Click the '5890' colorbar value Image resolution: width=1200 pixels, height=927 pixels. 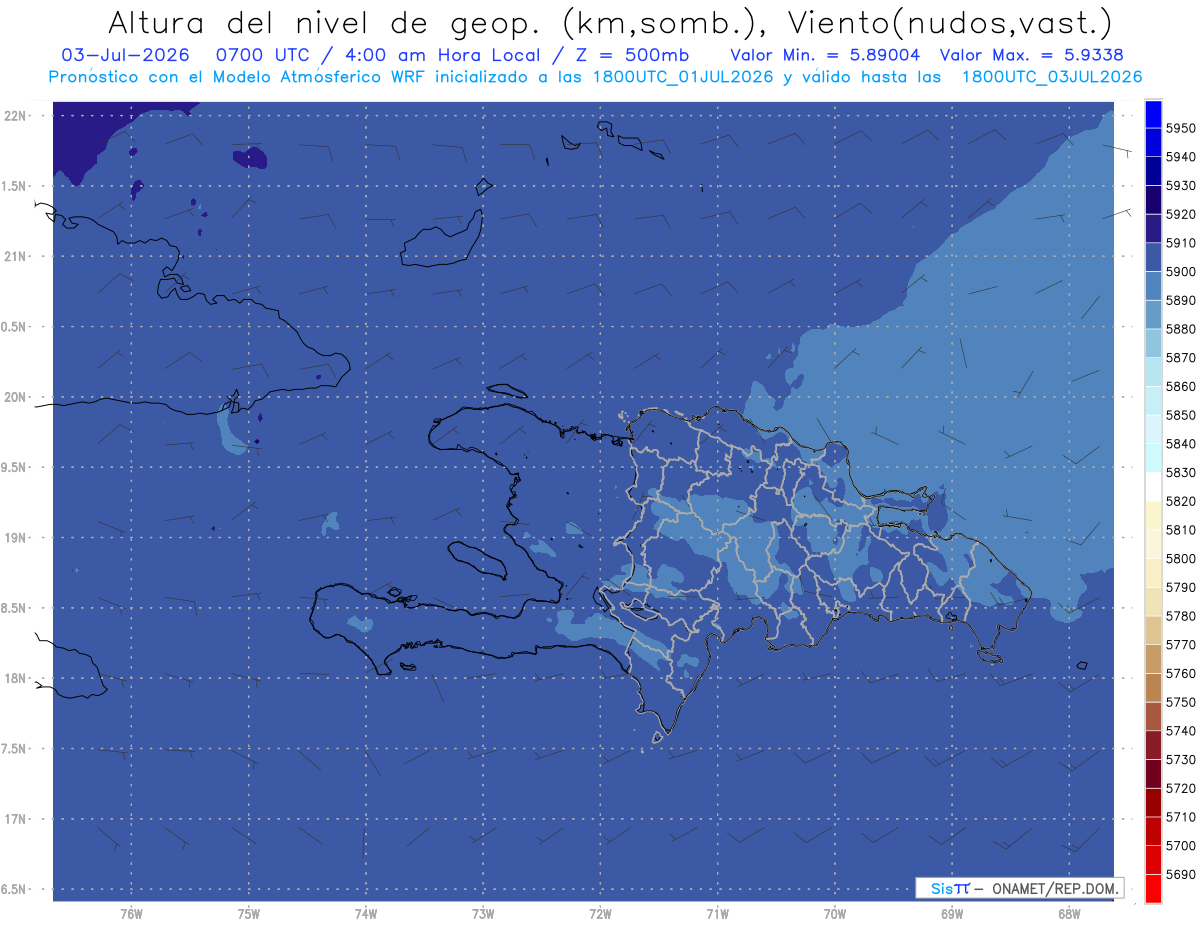point(1180,300)
